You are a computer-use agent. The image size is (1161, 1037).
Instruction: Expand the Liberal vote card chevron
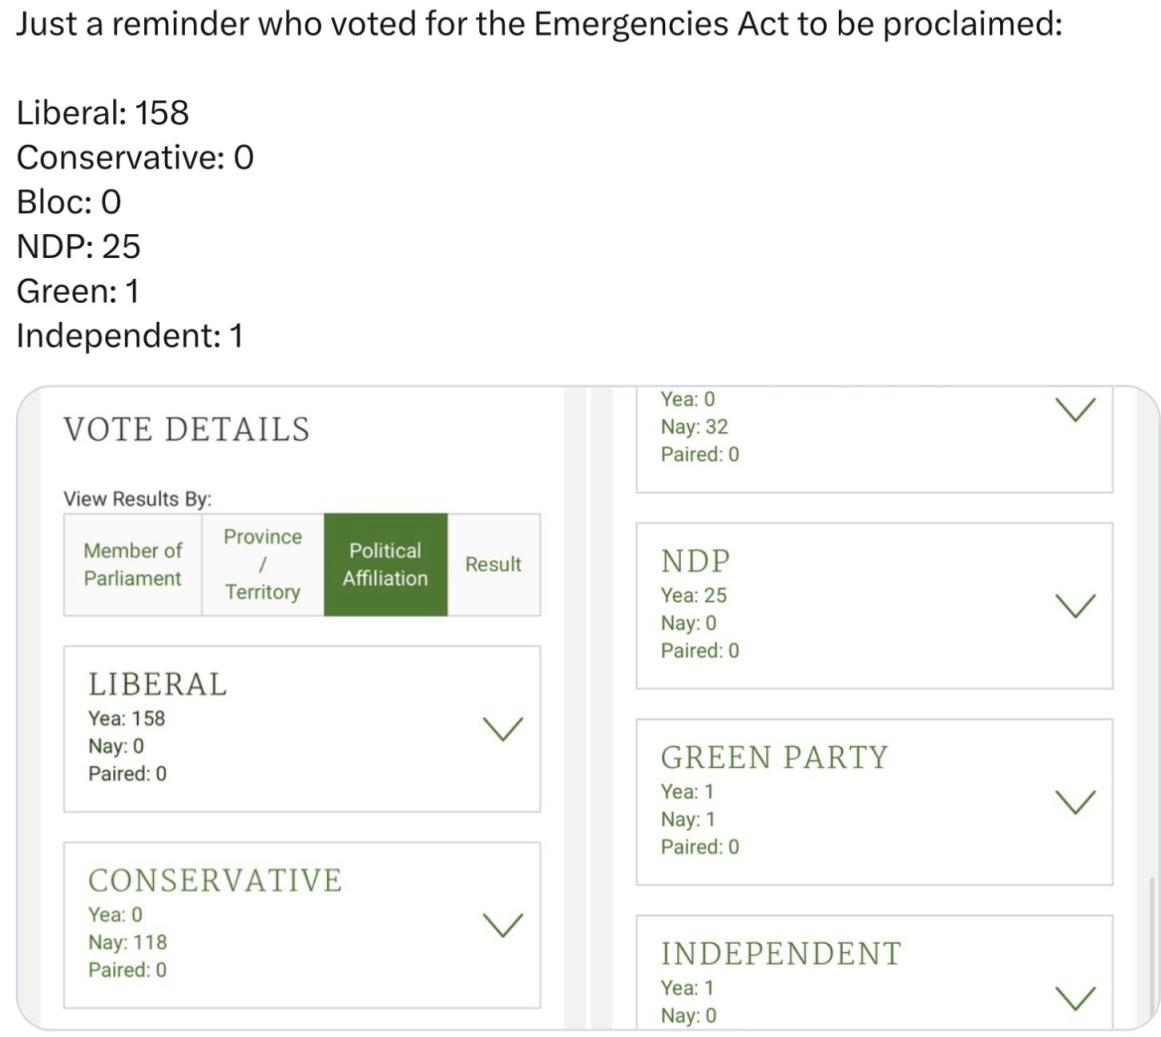(503, 729)
